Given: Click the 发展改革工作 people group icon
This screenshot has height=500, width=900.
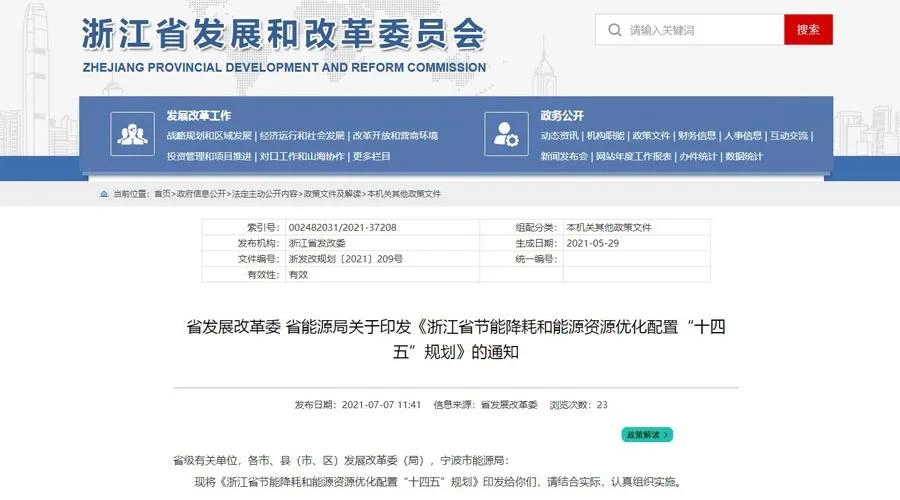Looking at the screenshot, I should pos(132,134).
